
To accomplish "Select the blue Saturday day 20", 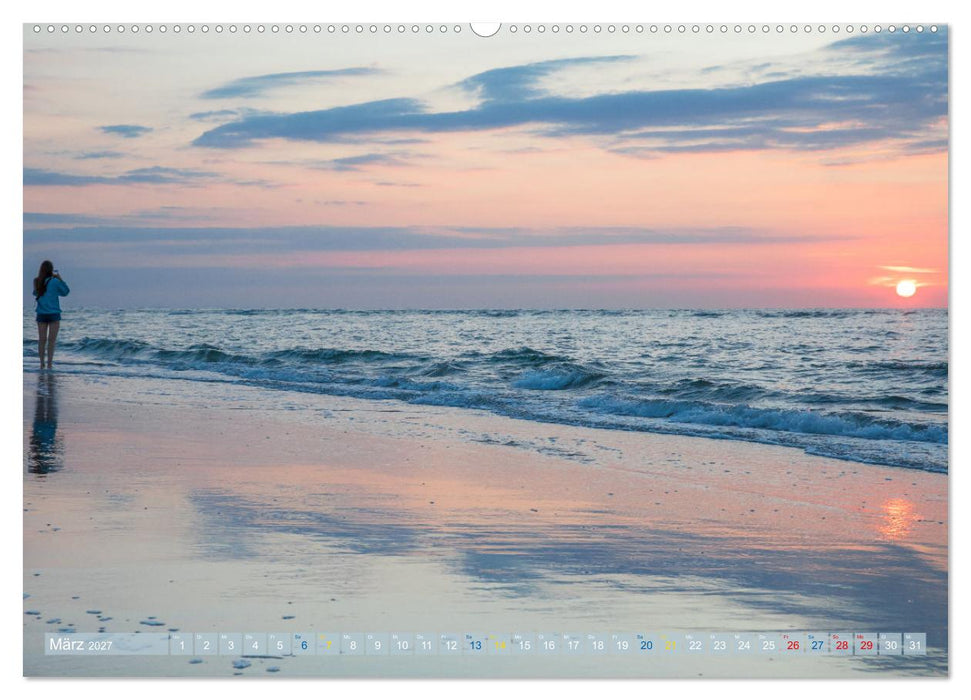I will coord(647,644).
